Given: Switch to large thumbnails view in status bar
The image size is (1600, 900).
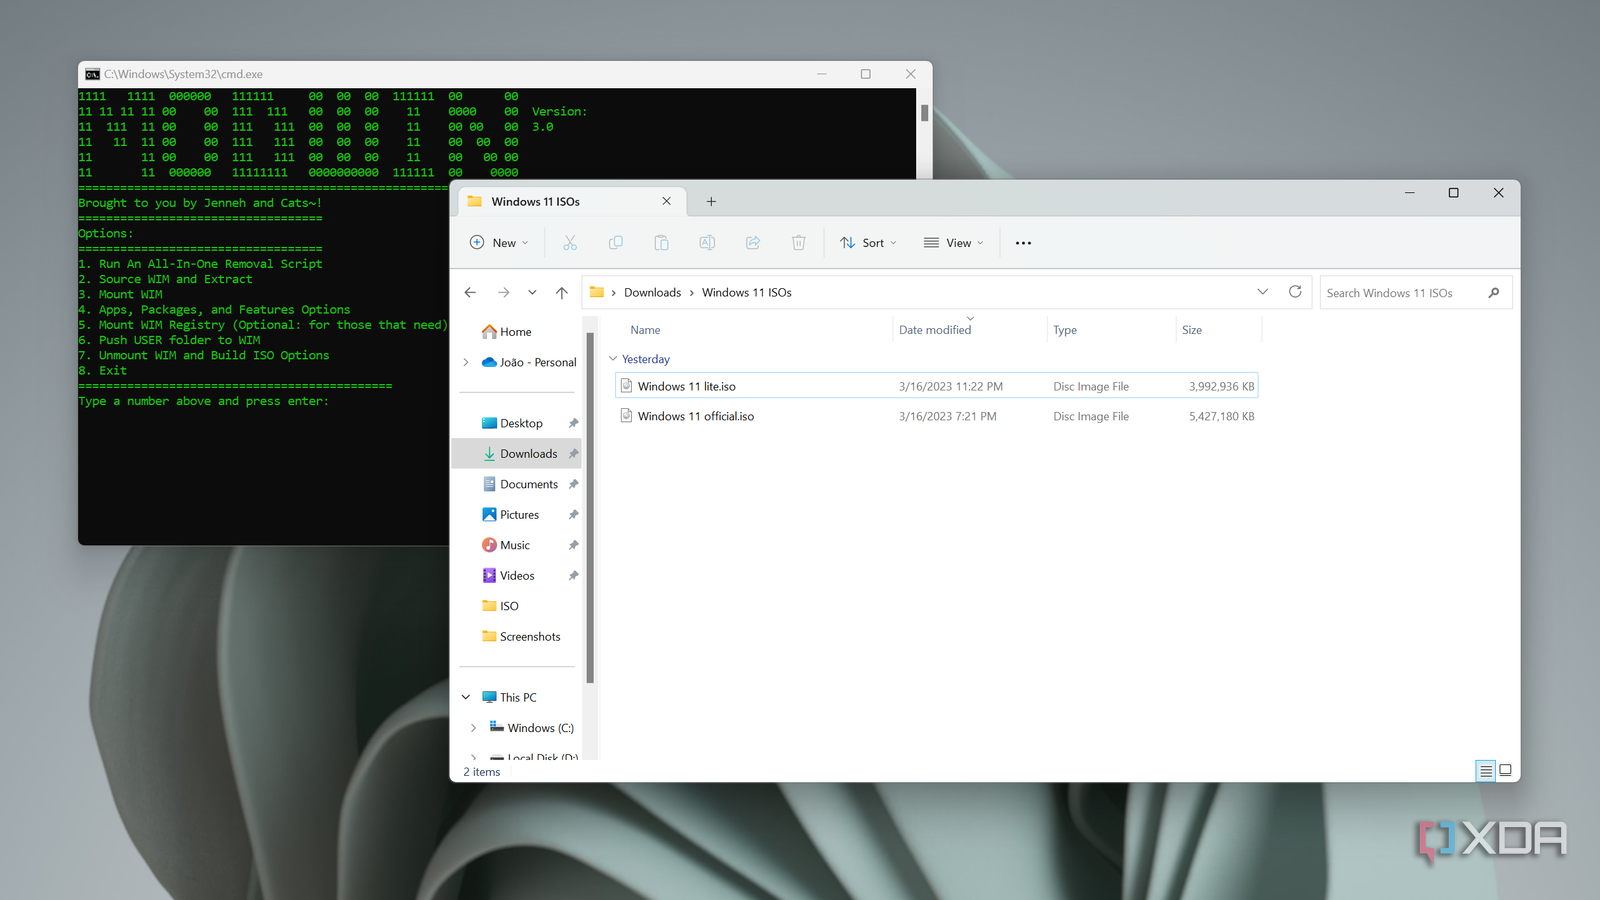Looking at the screenshot, I should click(x=1504, y=771).
